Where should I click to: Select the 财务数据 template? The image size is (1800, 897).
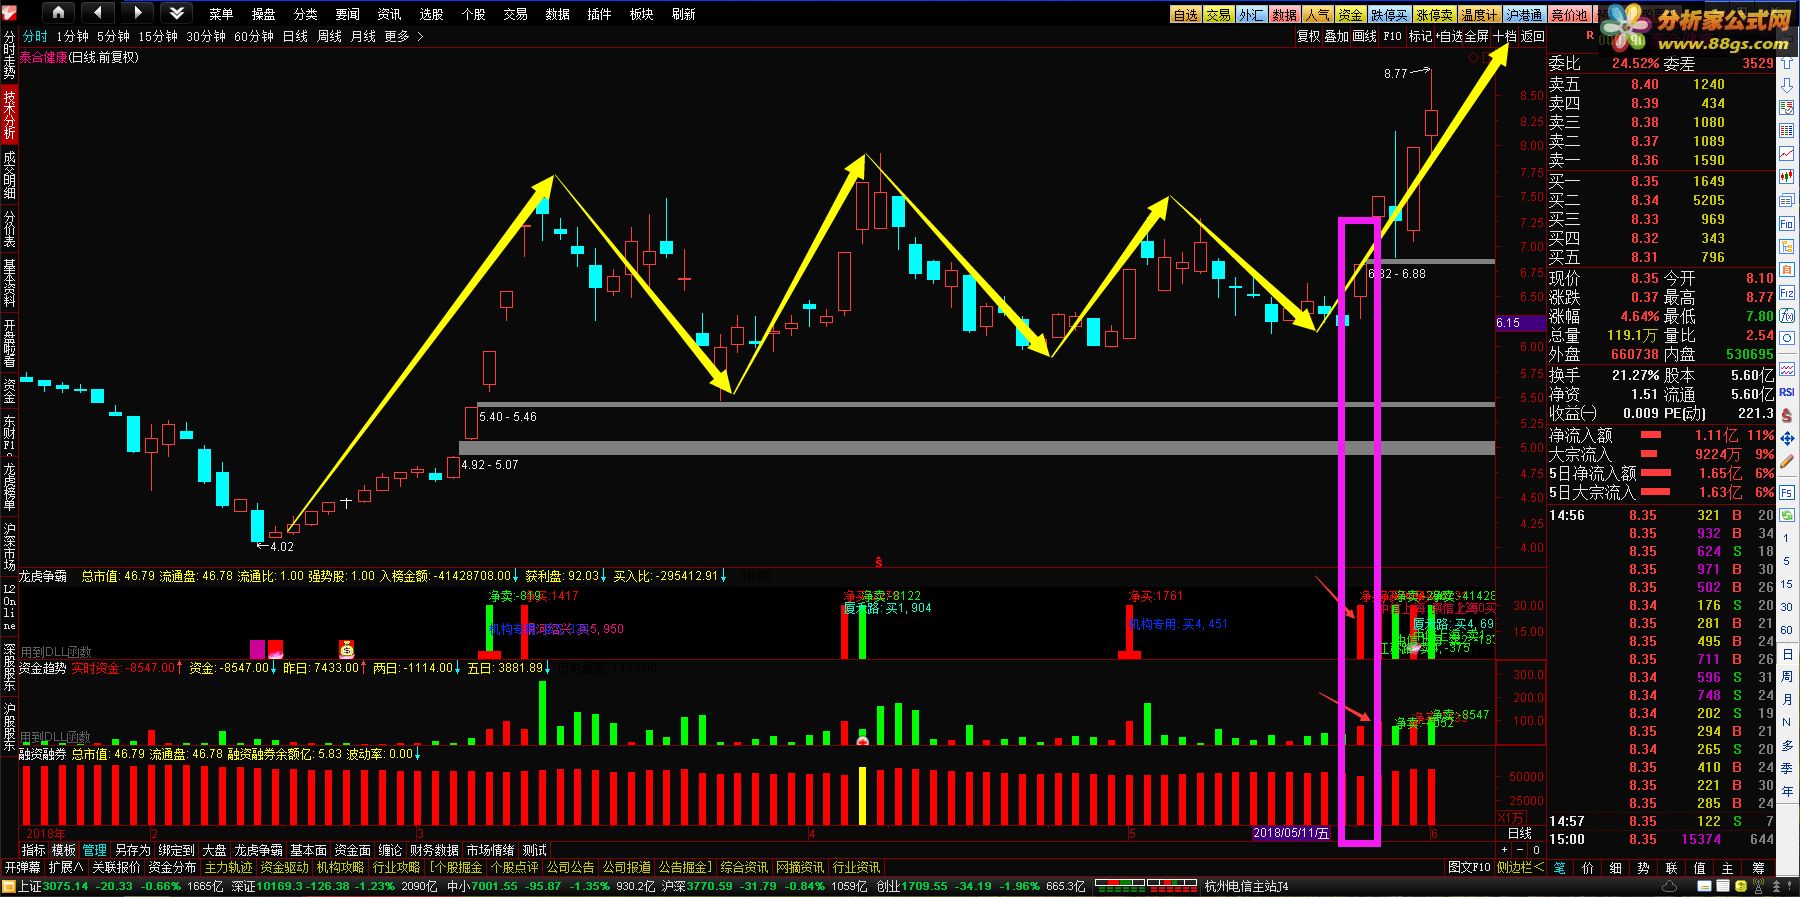(x=434, y=850)
